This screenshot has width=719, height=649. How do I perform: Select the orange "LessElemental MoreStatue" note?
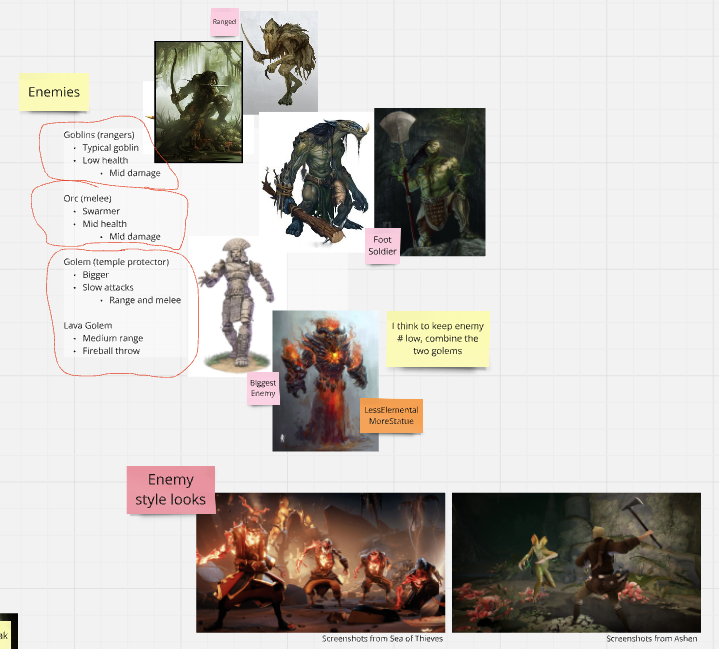[392, 415]
